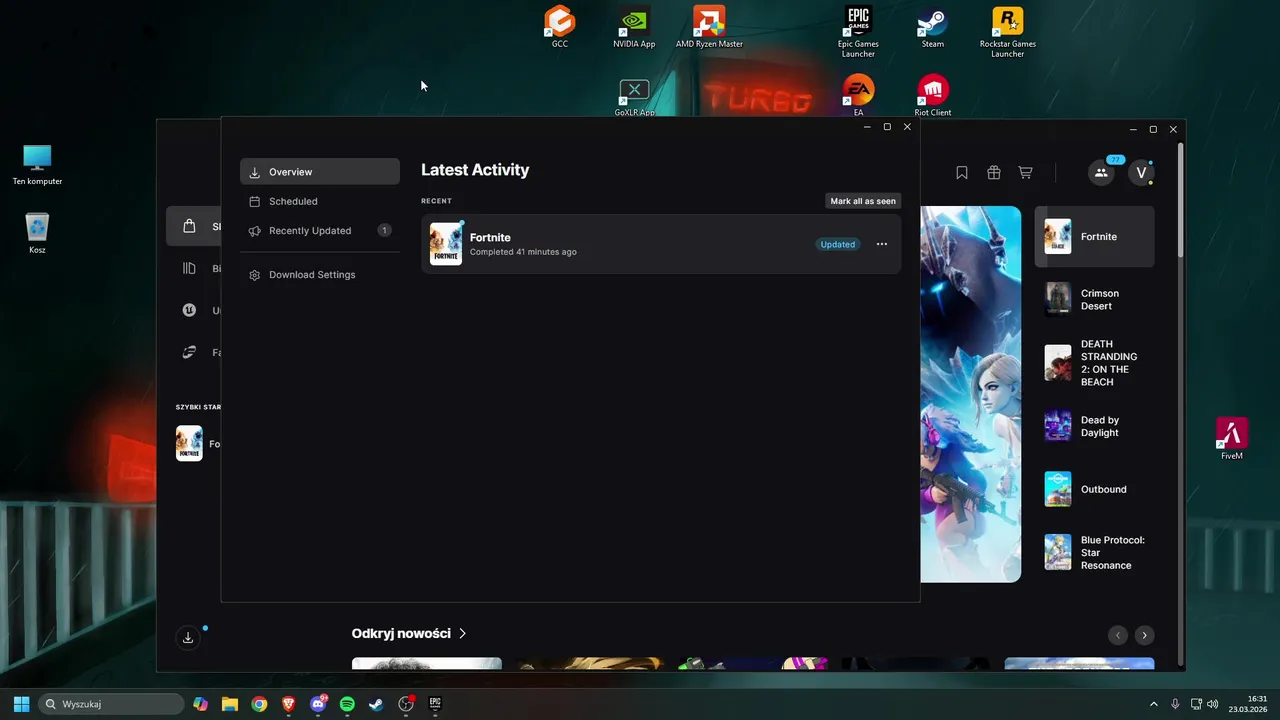Click the store bag icon in launcher sidebar
The image size is (1280, 720).
pyautogui.click(x=189, y=227)
